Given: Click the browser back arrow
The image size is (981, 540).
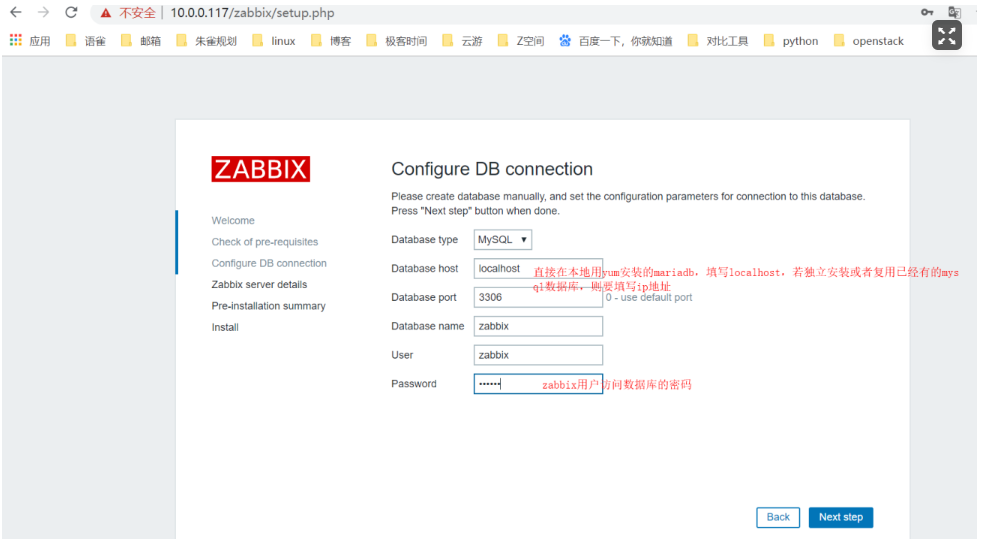Looking at the screenshot, I should click(x=16, y=12).
